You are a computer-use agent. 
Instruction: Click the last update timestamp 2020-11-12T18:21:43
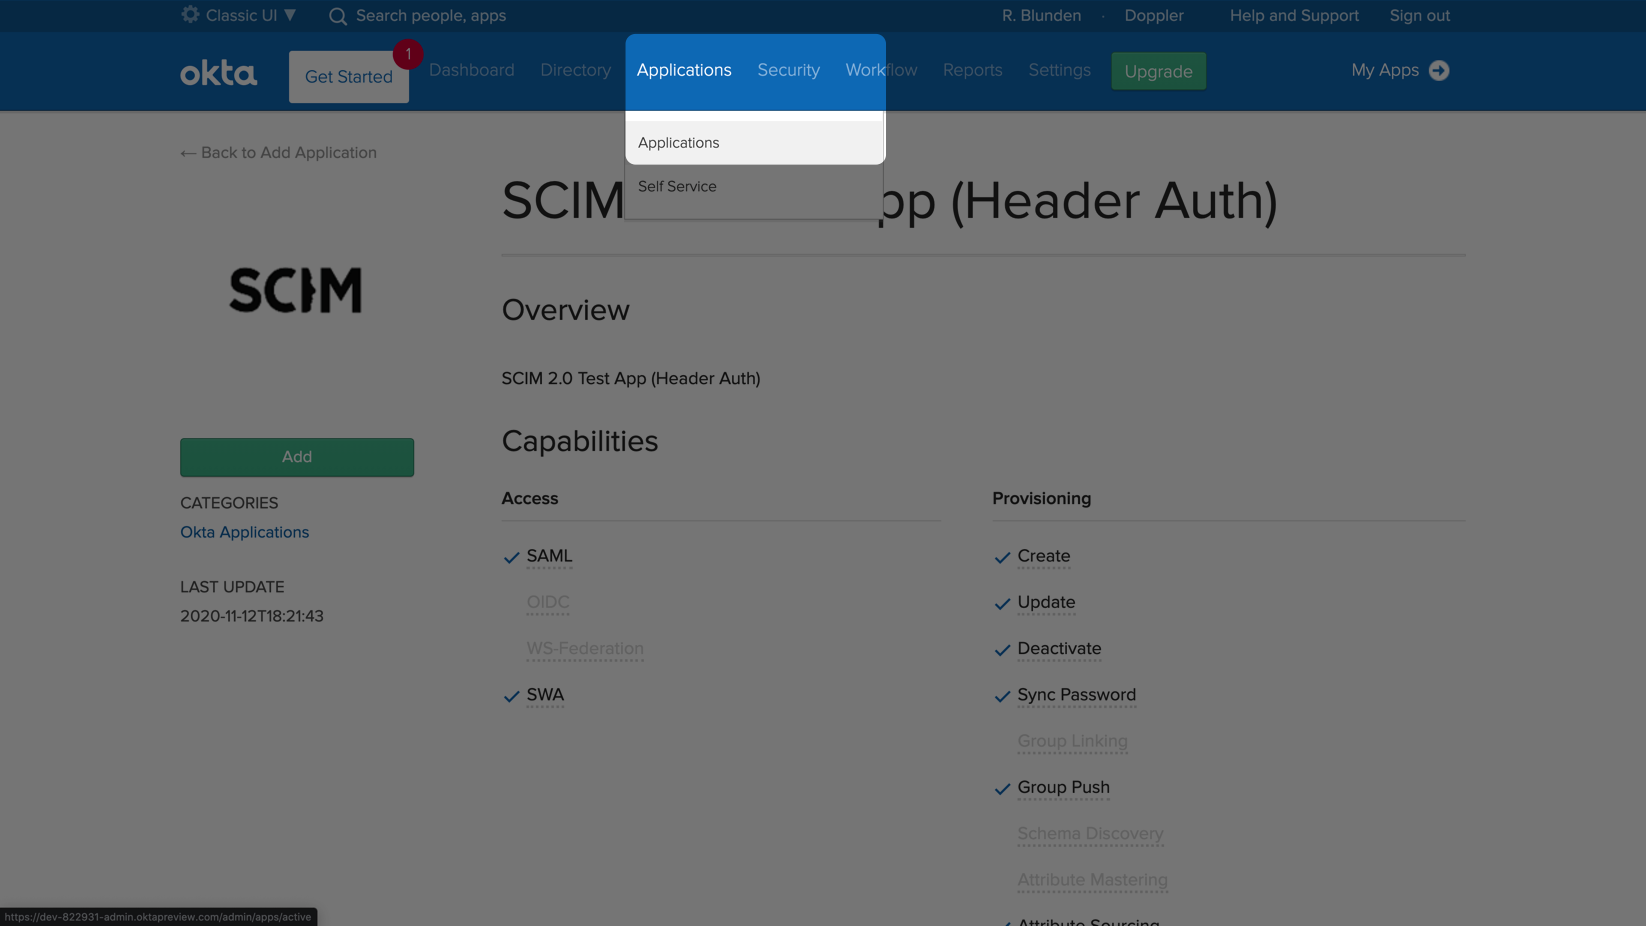click(252, 617)
